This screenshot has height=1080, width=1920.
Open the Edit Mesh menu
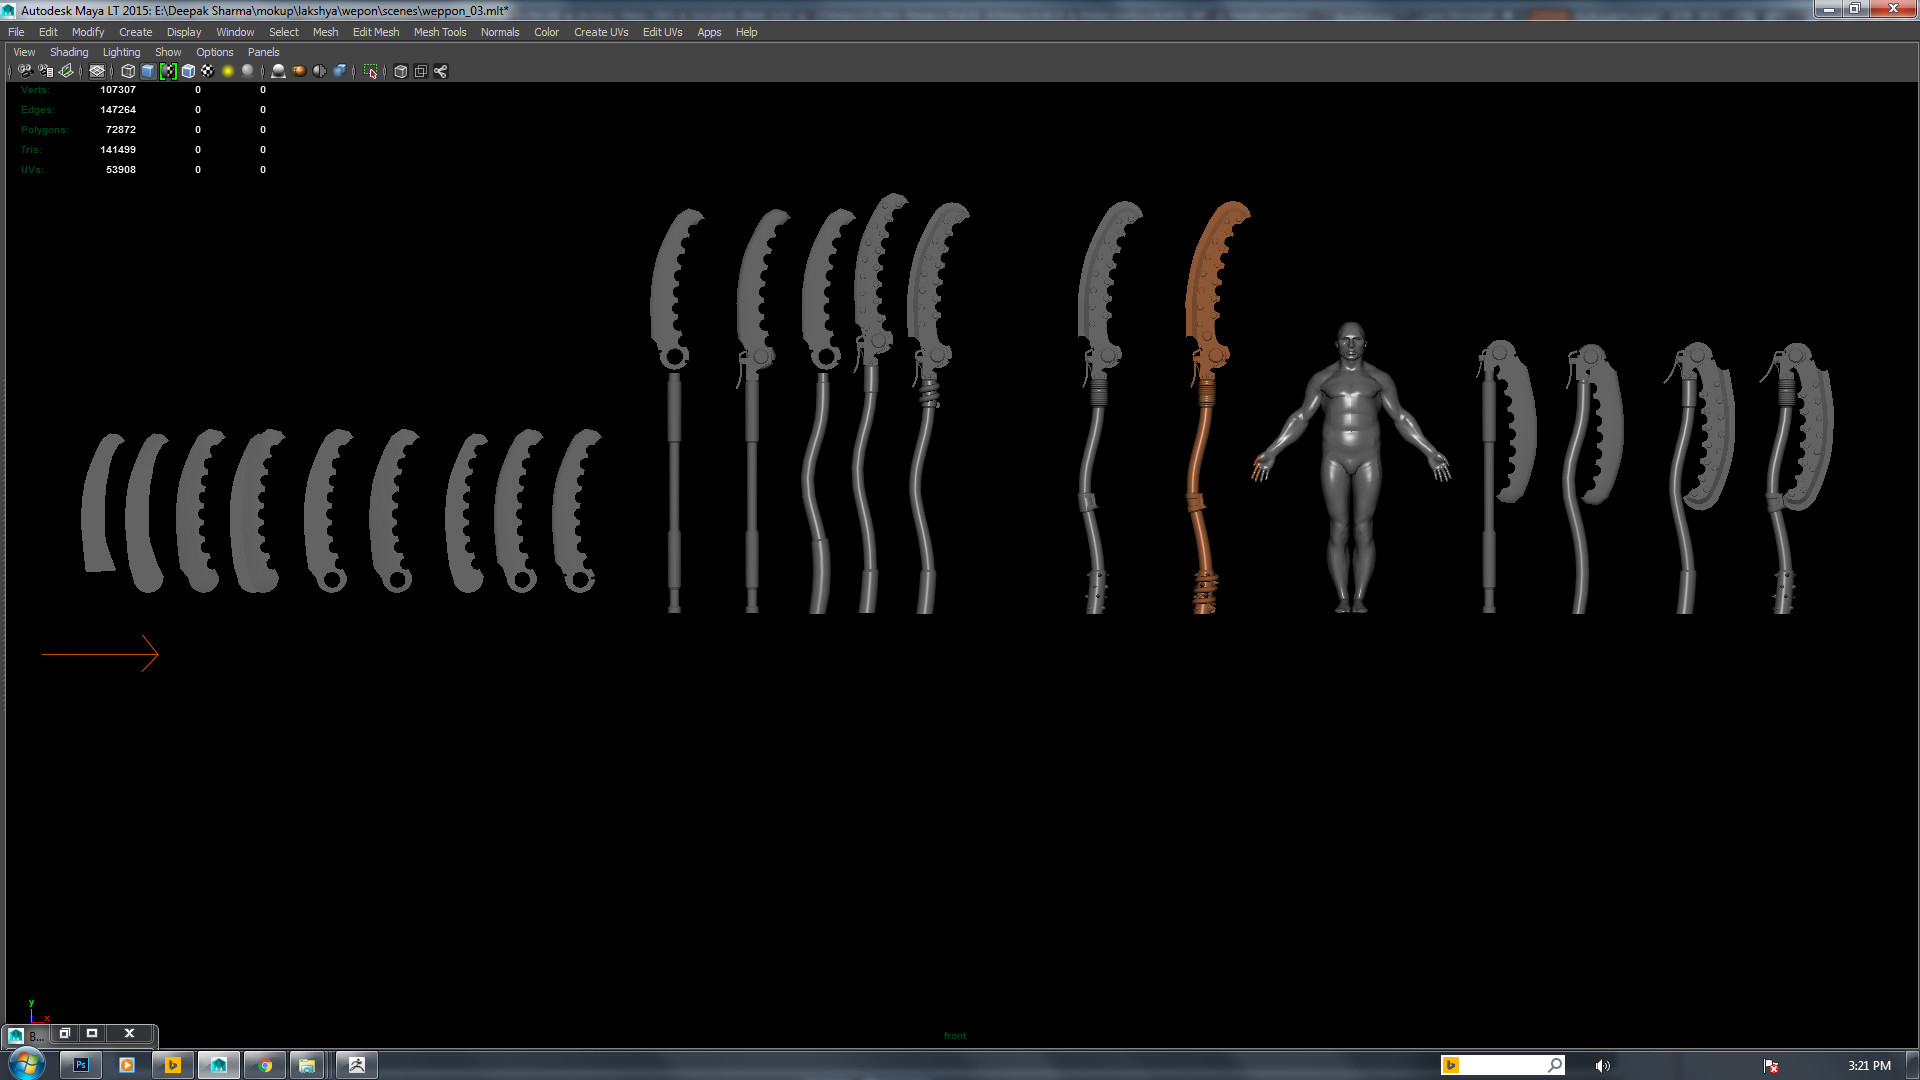pyautogui.click(x=375, y=32)
